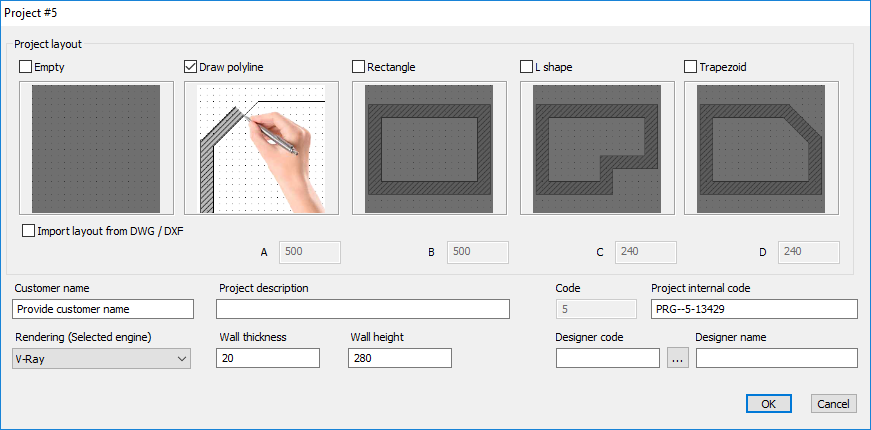Open the Rendering engine V-Ray dropdown
The width and height of the screenshot is (871, 430).
pyautogui.click(x=101, y=359)
